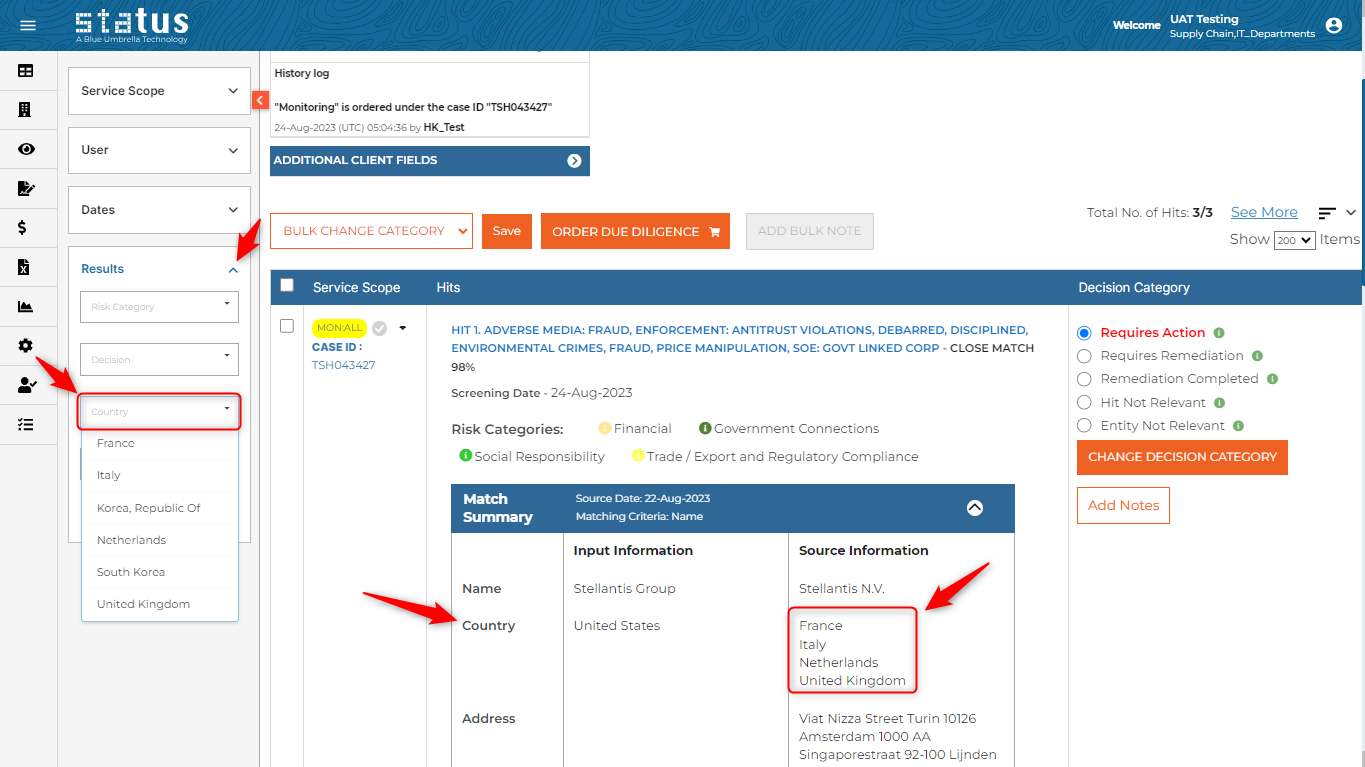The image size is (1365, 767).
Task: Open the eye monitoring icon in sidebar
Action: point(26,149)
